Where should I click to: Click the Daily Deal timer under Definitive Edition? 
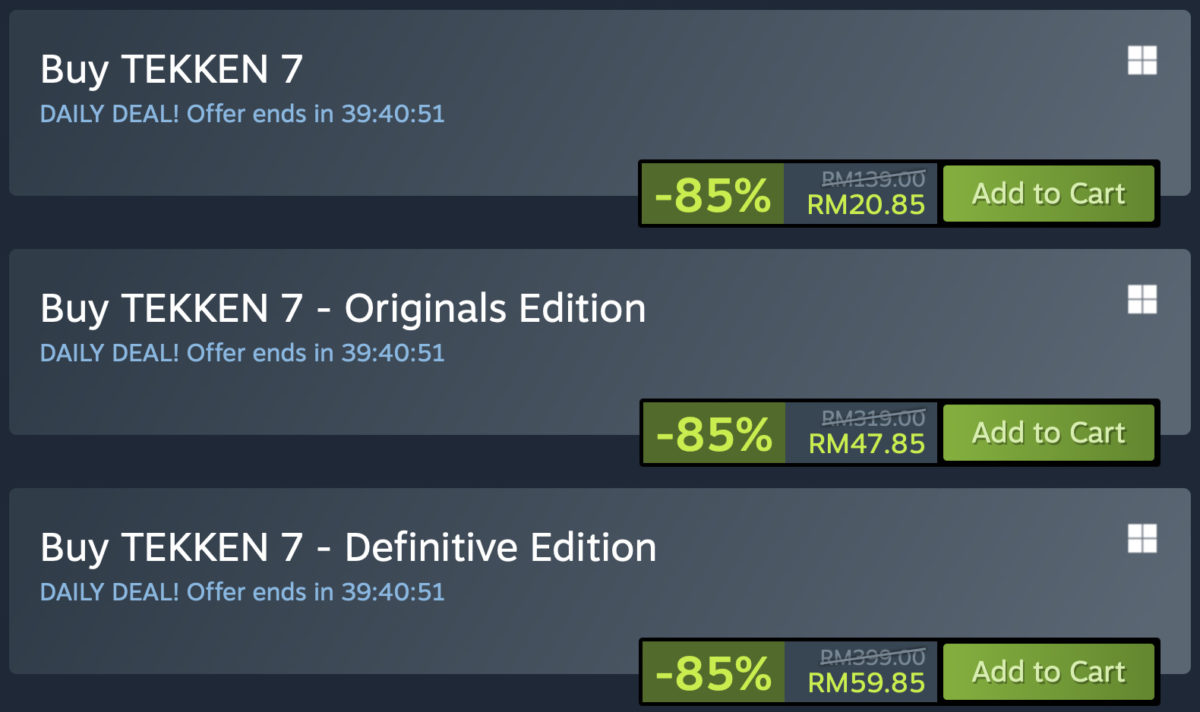click(242, 592)
